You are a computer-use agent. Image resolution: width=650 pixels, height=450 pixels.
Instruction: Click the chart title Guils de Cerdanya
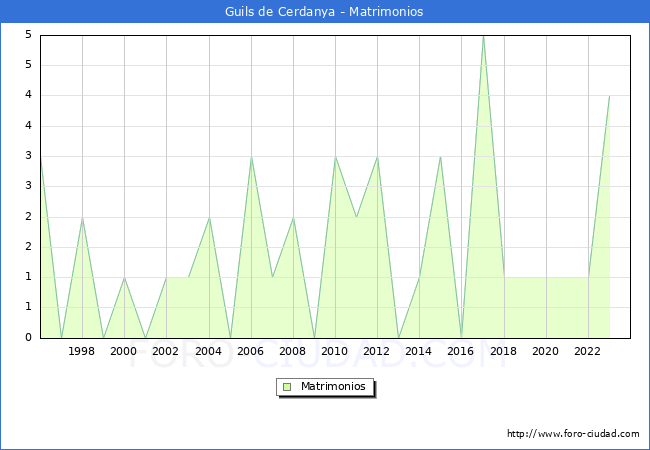[324, 12]
